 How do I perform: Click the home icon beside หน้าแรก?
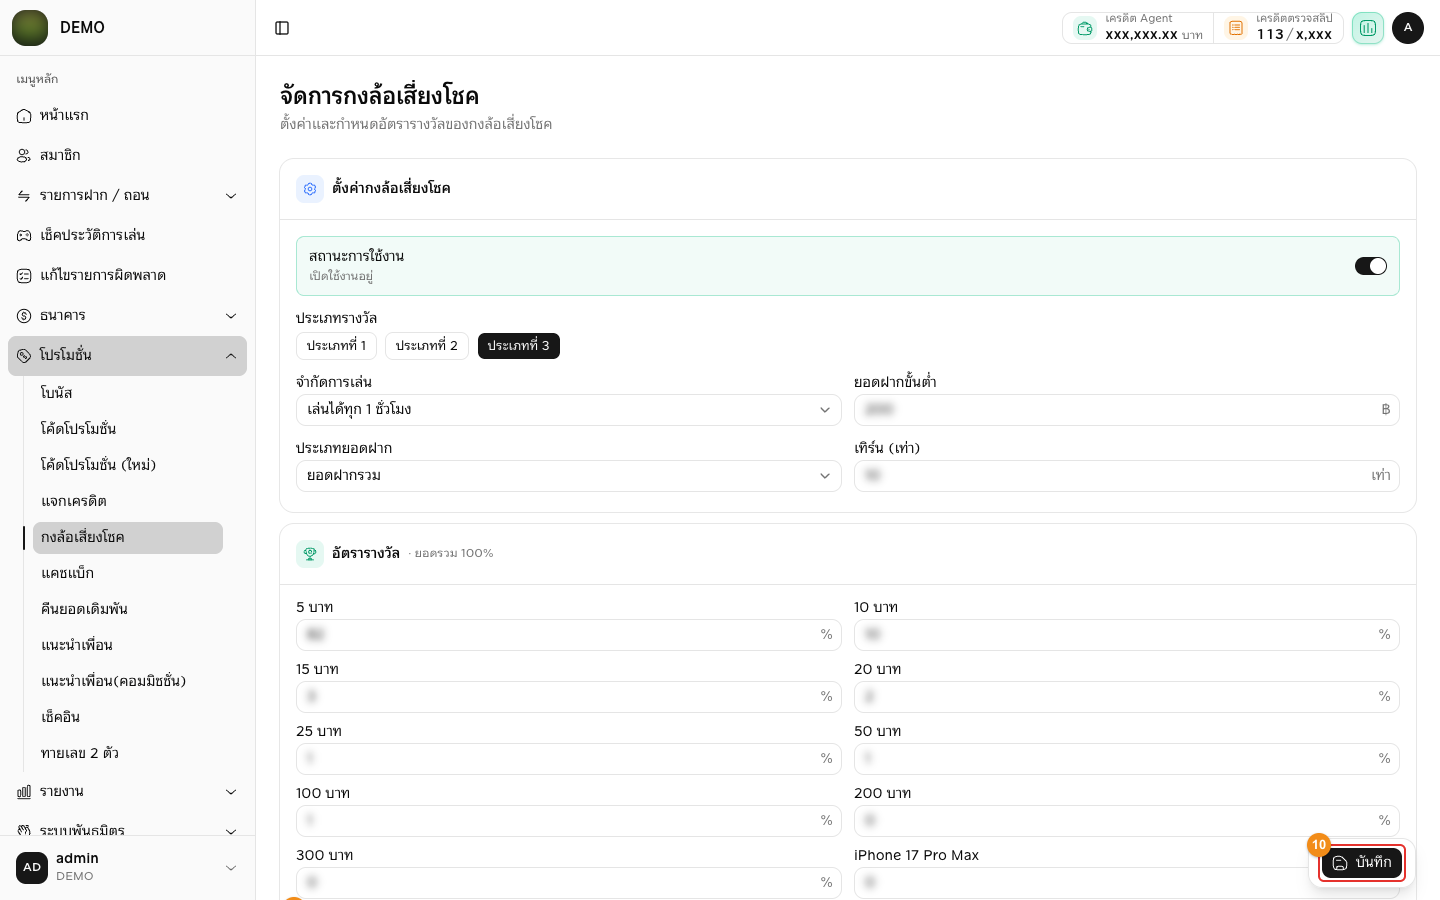24,116
